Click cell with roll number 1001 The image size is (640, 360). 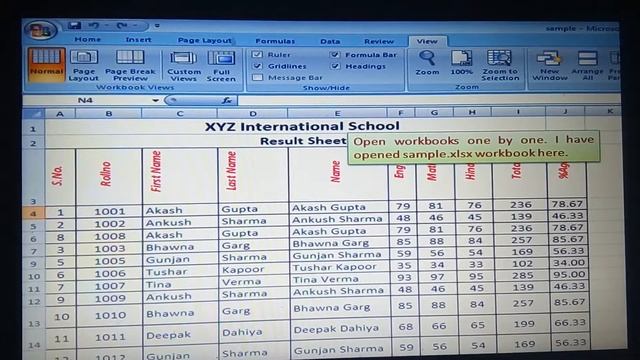tap(109, 211)
